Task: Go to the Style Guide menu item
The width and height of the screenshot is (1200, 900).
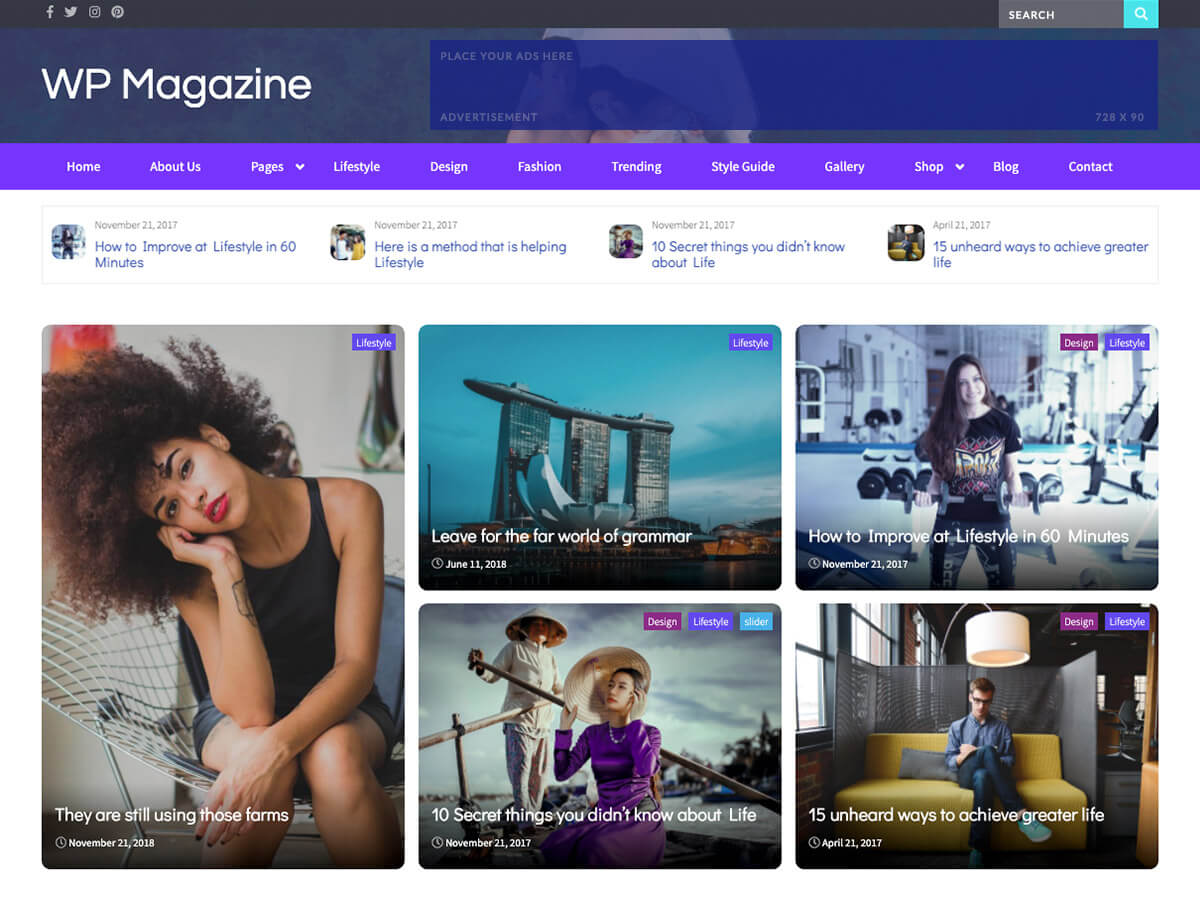Action: [x=742, y=167]
